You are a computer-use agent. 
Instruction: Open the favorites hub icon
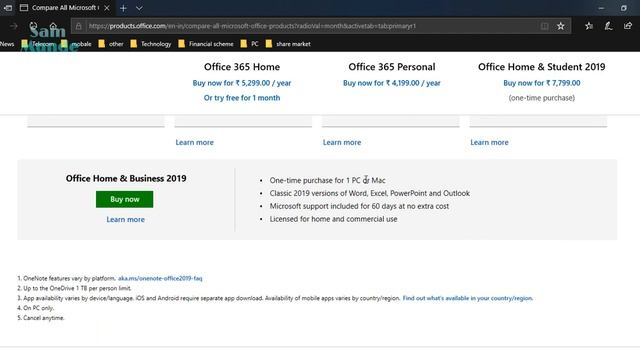(x=589, y=26)
